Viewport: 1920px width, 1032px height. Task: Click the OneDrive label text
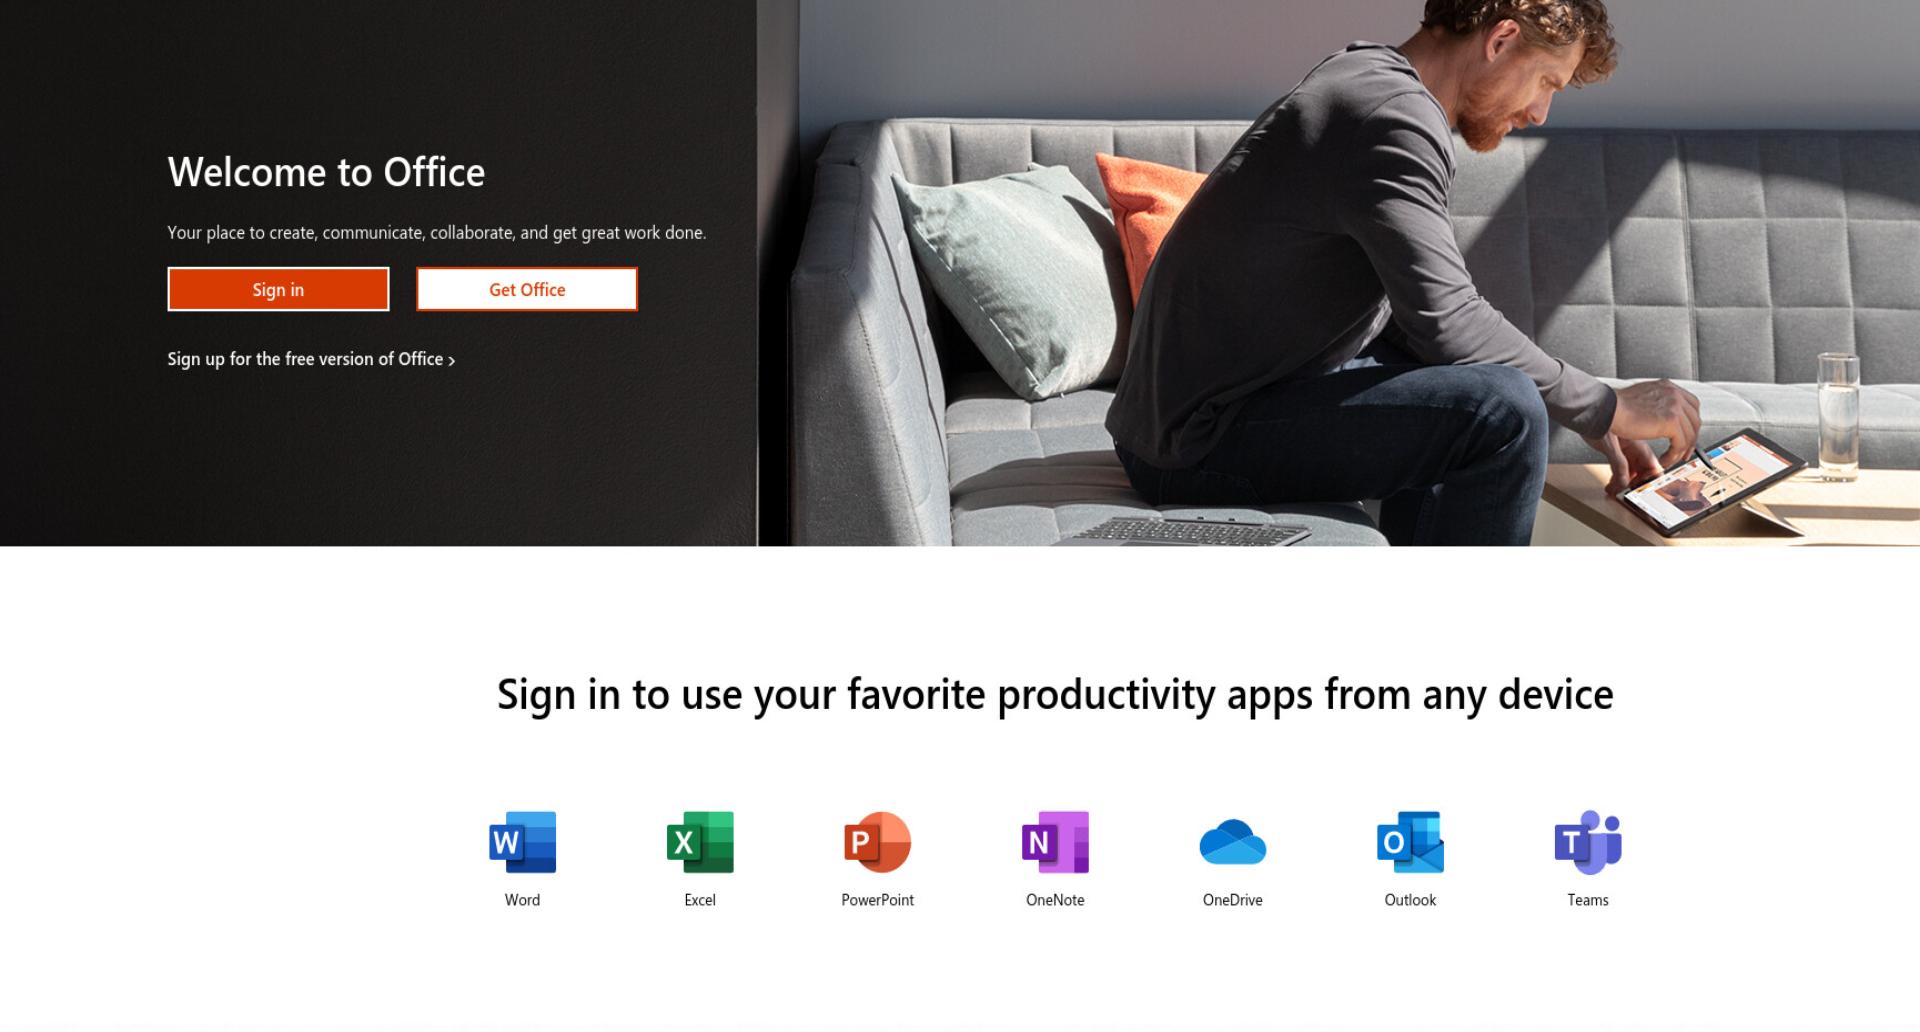point(1233,900)
